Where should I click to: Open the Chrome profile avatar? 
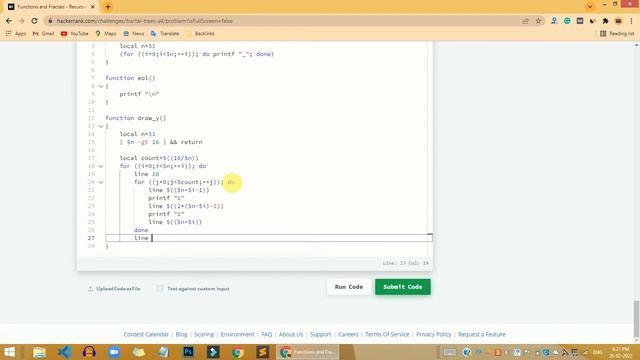tap(618, 21)
